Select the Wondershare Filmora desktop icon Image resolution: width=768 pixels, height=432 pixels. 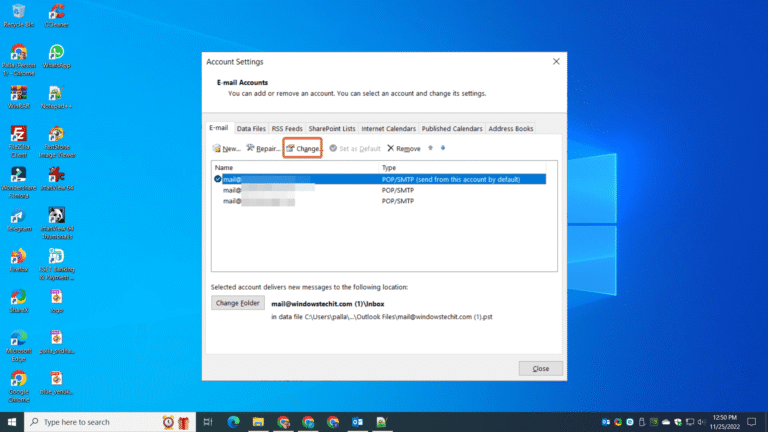[x=19, y=182]
